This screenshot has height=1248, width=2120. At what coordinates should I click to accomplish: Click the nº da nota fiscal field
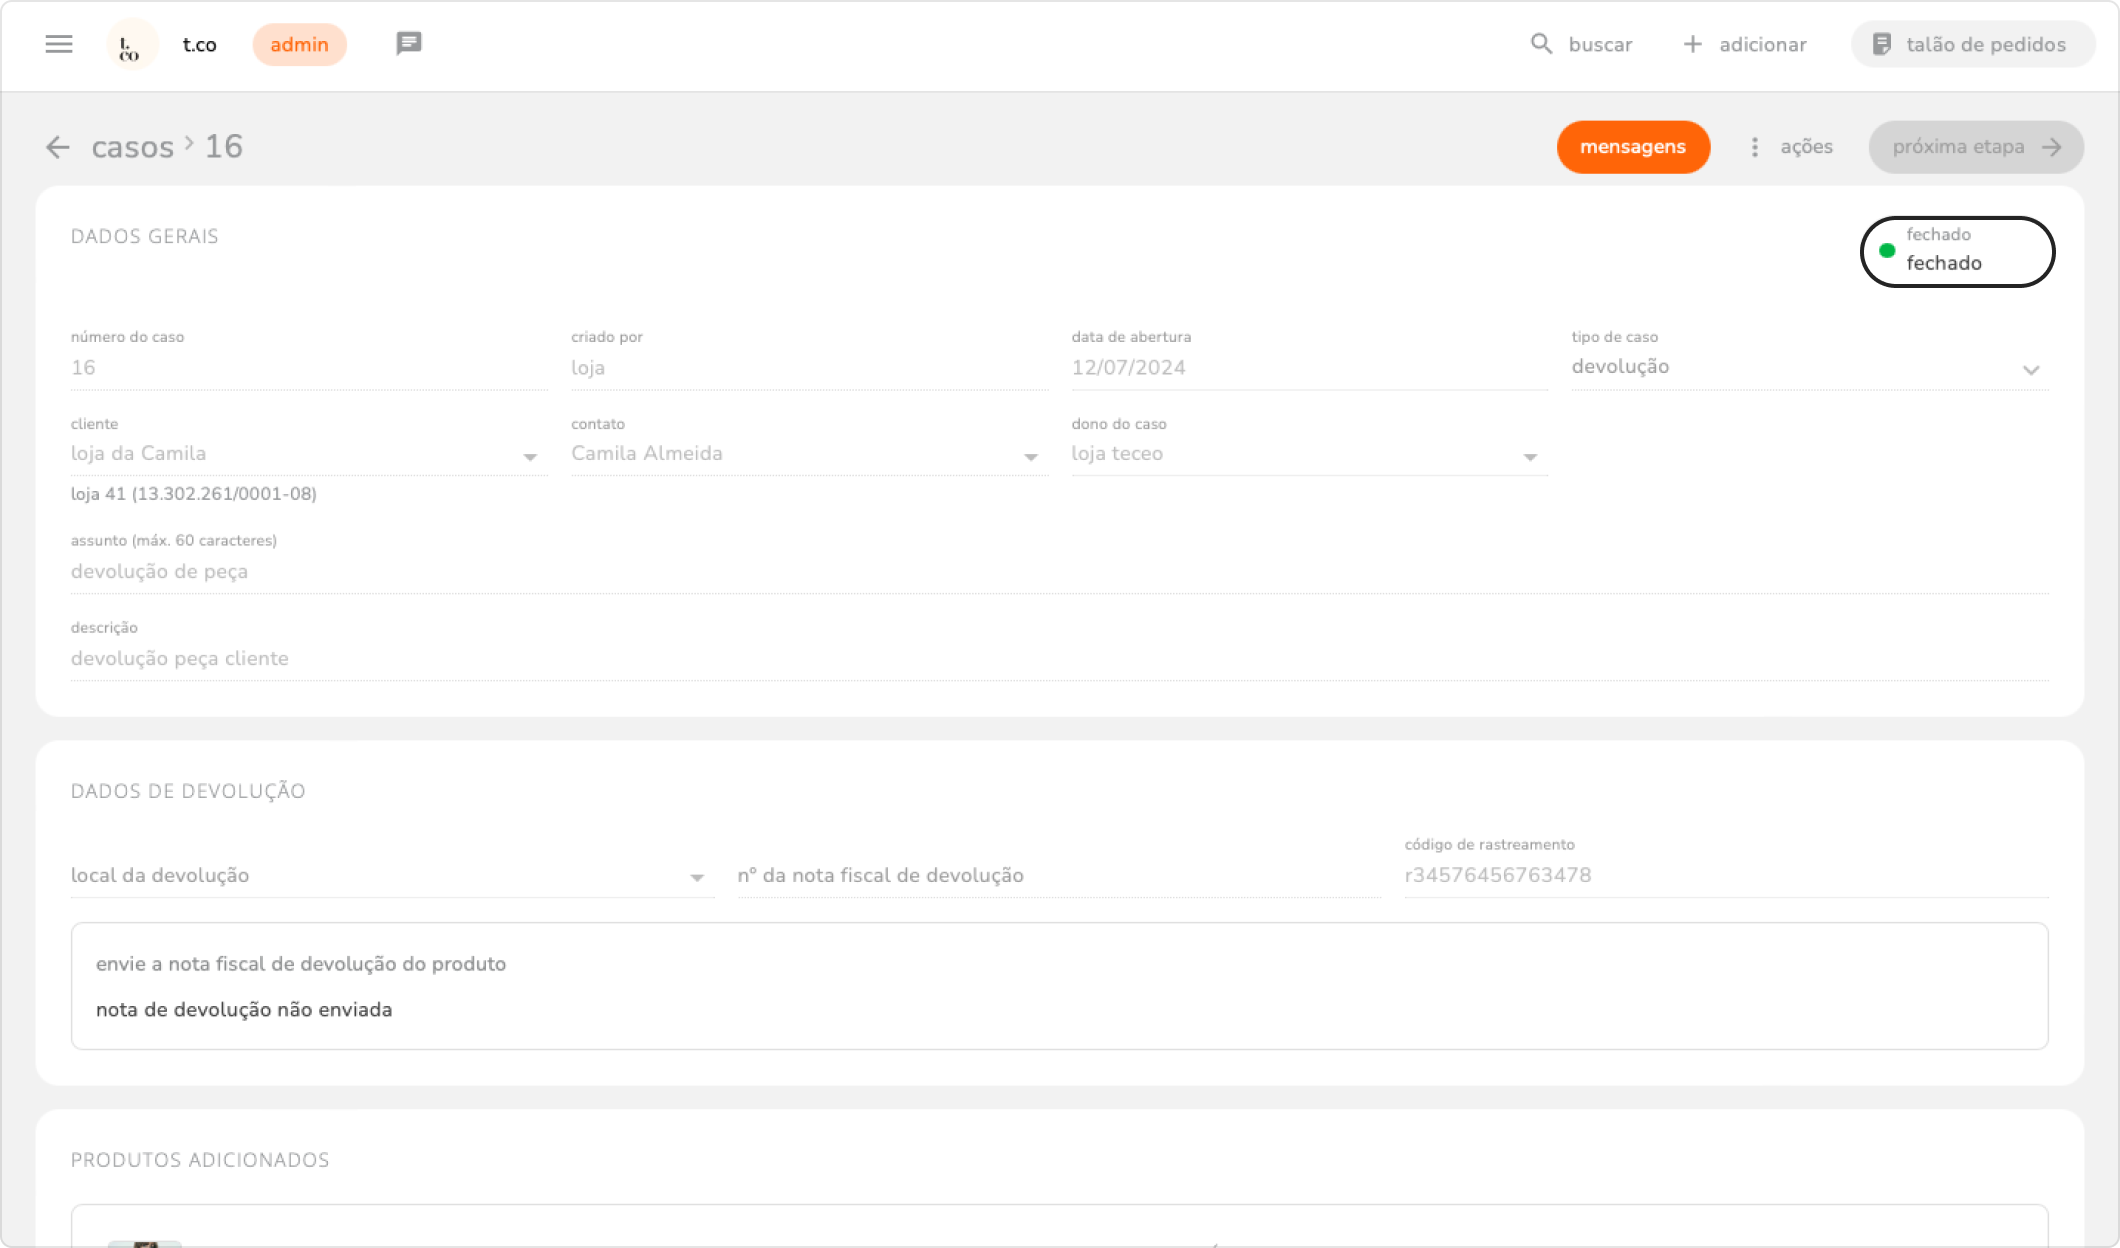tap(1058, 875)
